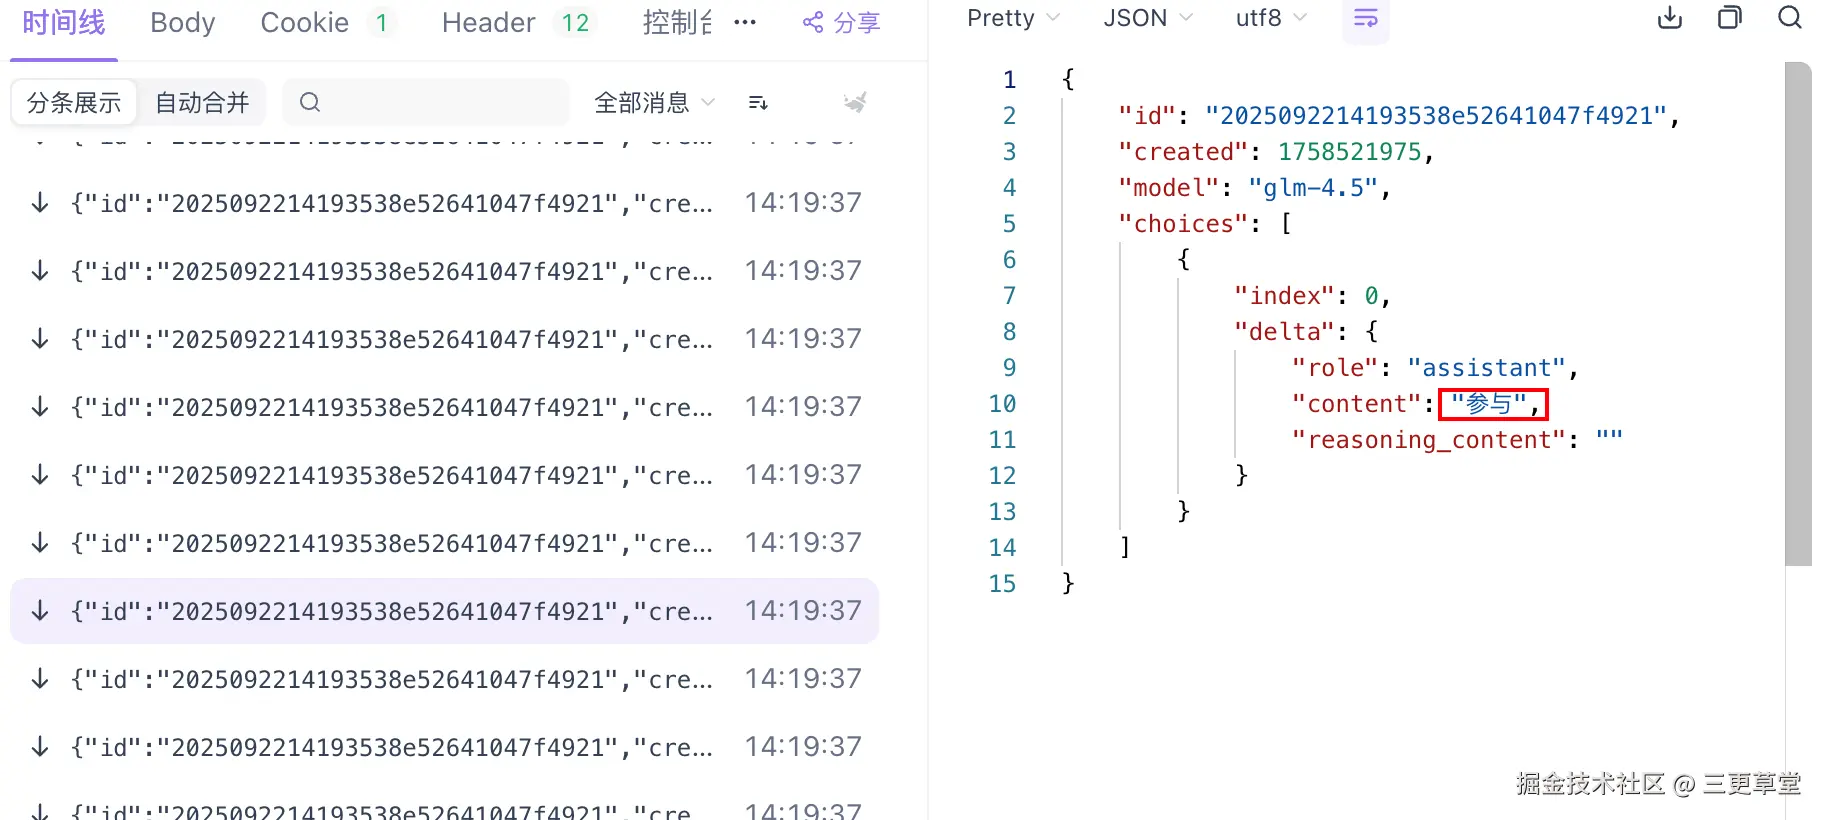Switch to the Body tab

[x=182, y=23]
